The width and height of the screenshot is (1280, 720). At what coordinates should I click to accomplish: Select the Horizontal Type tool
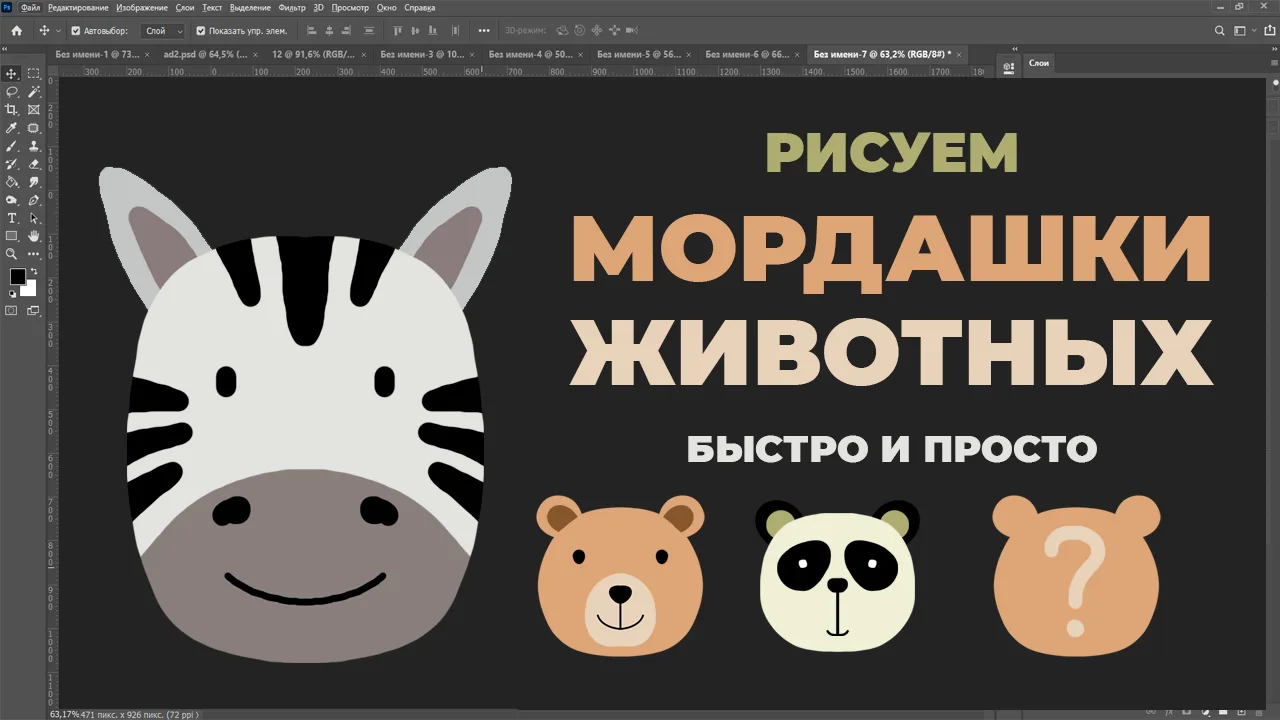point(12,218)
